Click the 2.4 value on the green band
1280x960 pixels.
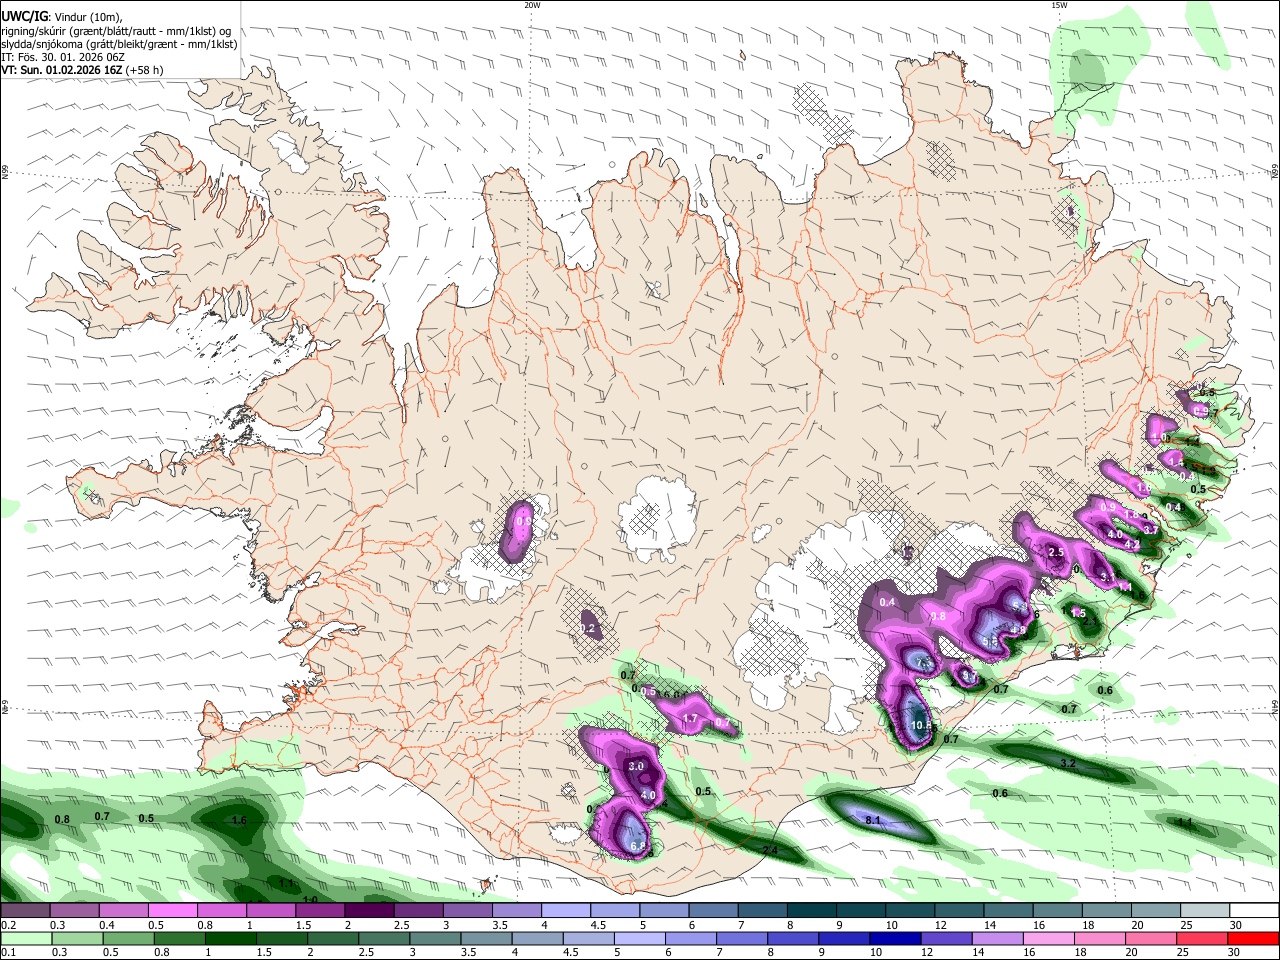[x=771, y=850]
